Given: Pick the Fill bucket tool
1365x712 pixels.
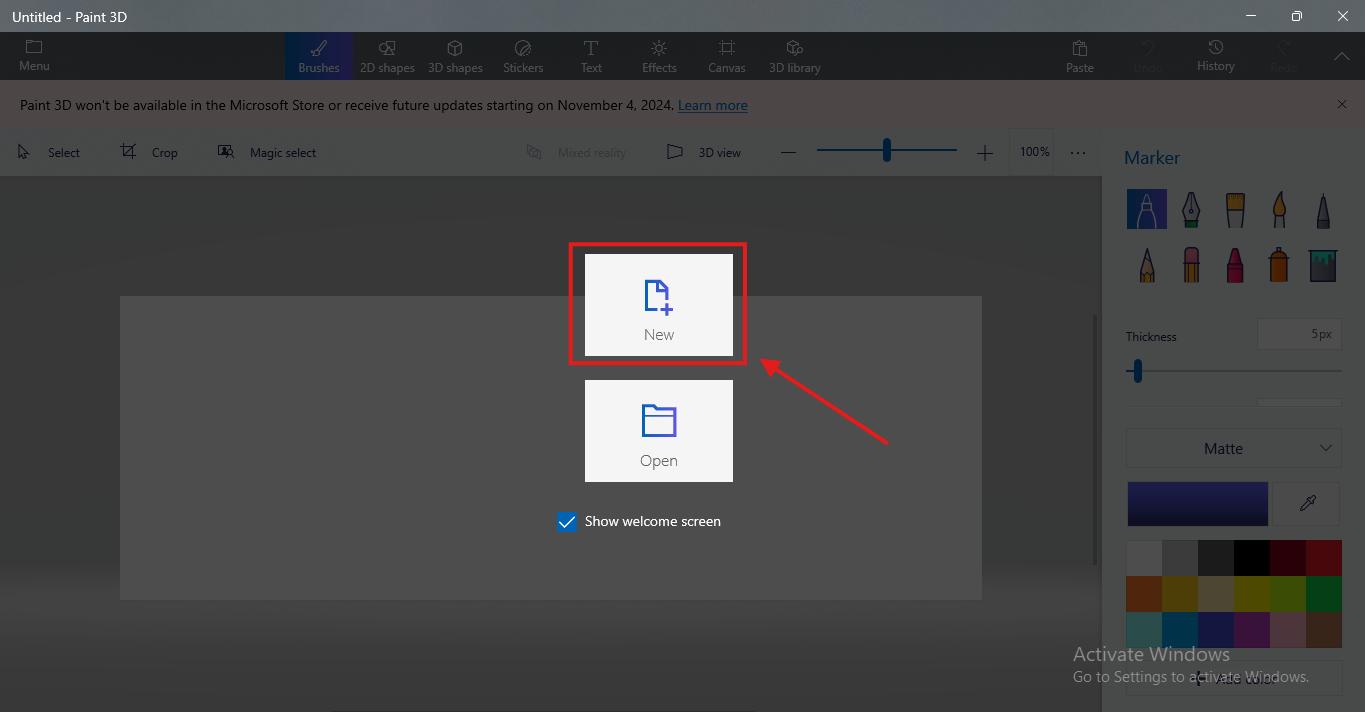Looking at the screenshot, I should point(1323,265).
